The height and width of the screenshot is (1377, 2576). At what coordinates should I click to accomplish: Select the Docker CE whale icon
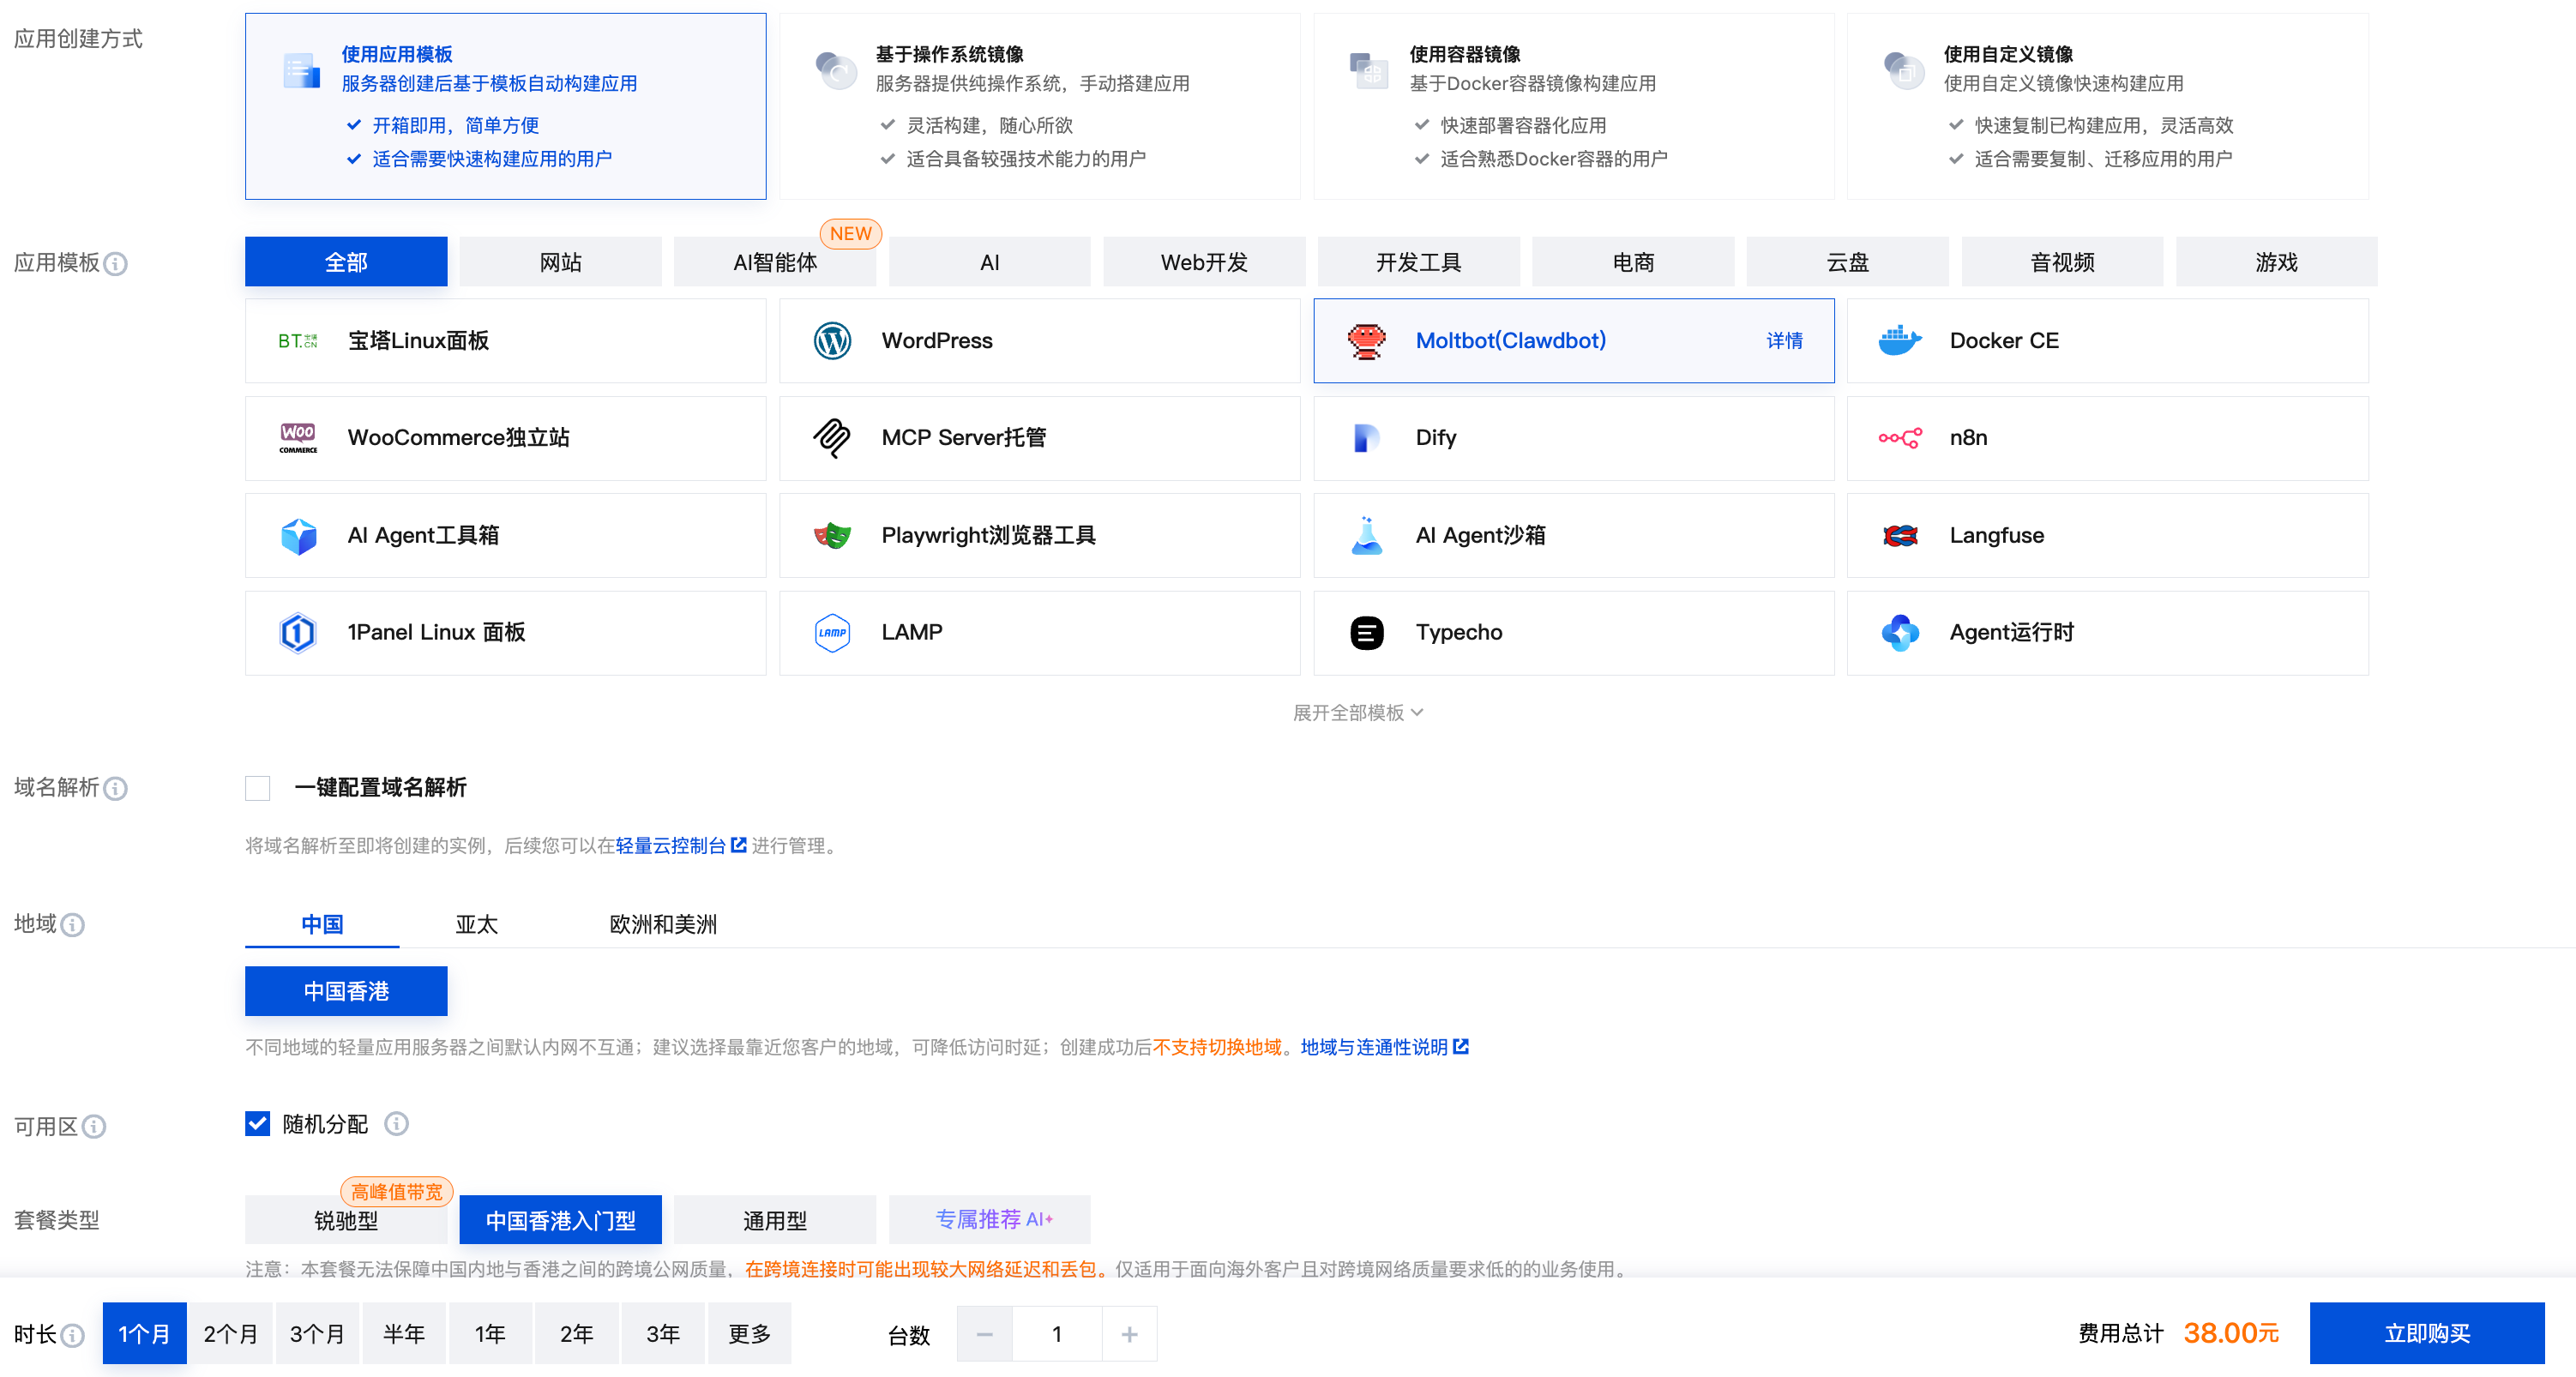(1899, 341)
